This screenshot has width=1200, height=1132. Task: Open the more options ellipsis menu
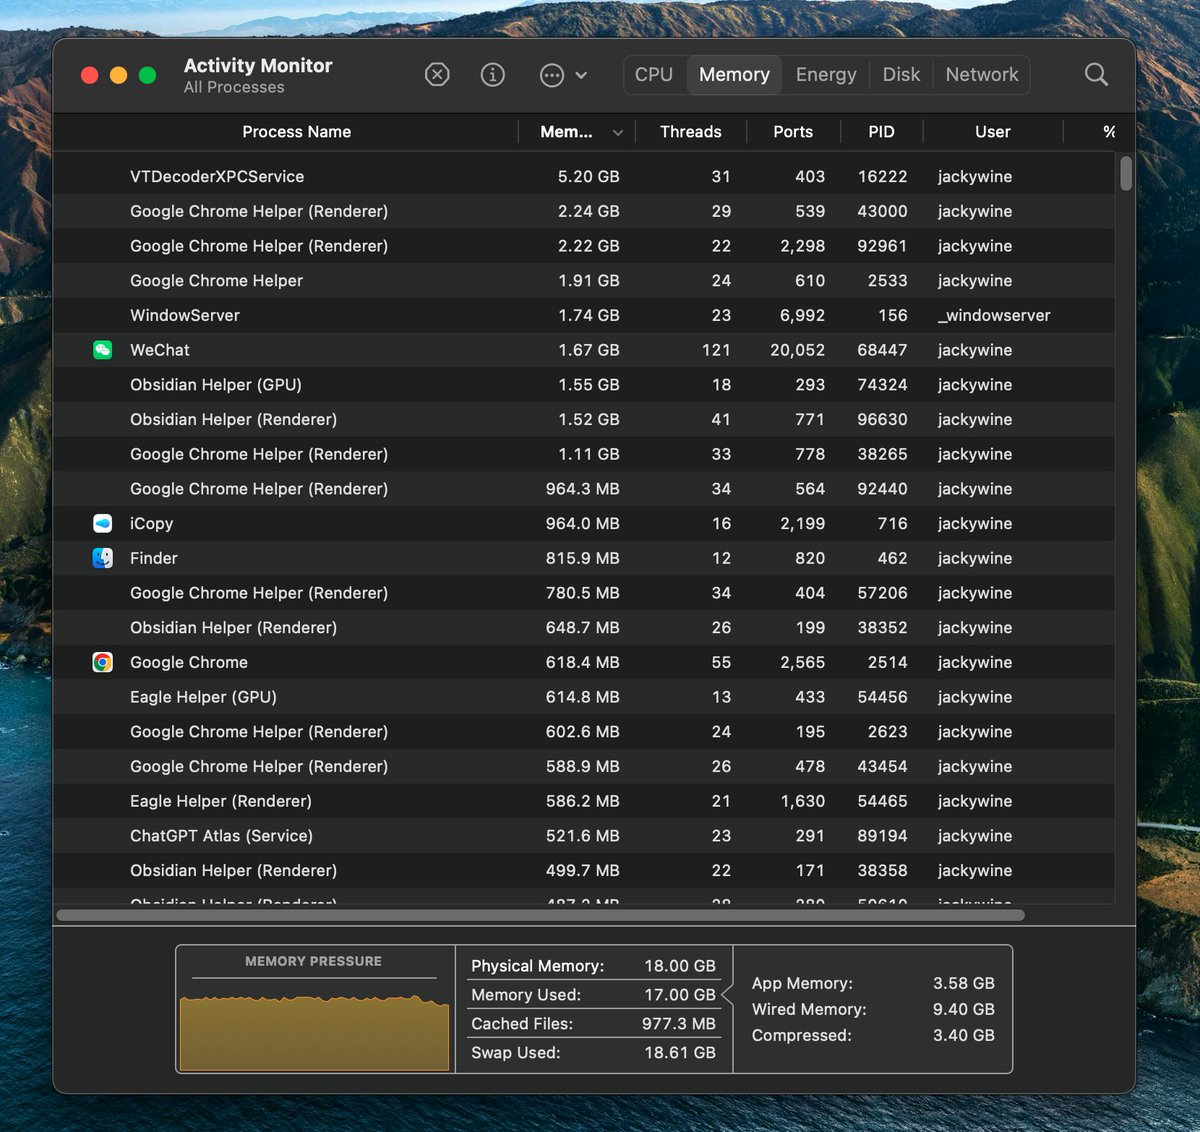(x=563, y=75)
